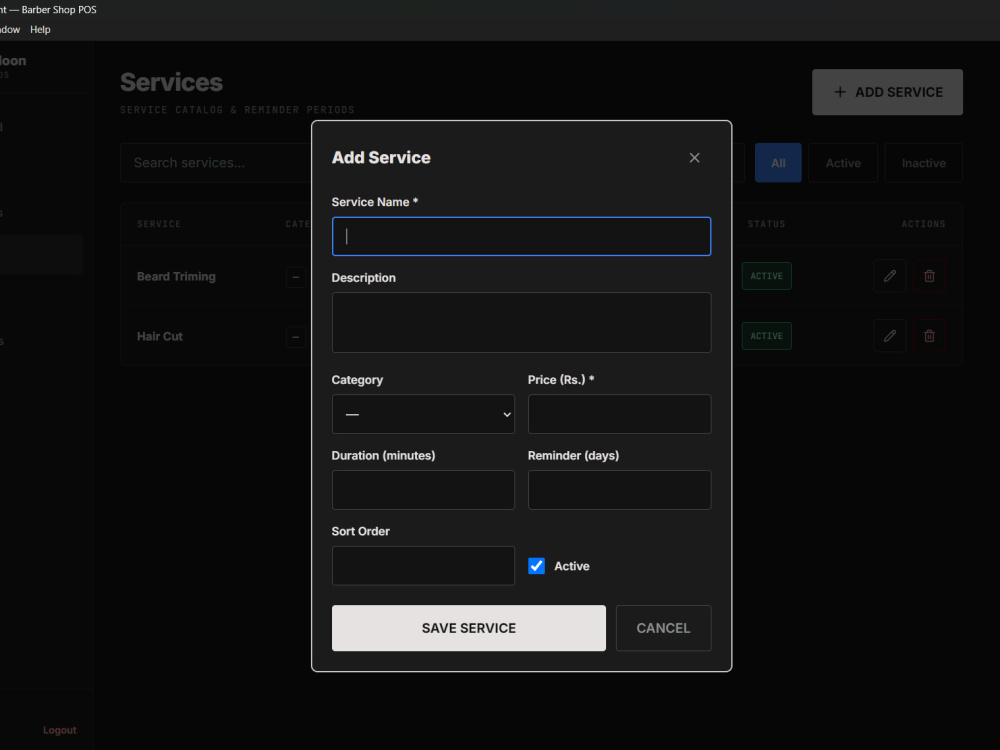The height and width of the screenshot is (750, 1000).
Task: Click the Price (Rs.) input field
Action: pyautogui.click(x=619, y=414)
